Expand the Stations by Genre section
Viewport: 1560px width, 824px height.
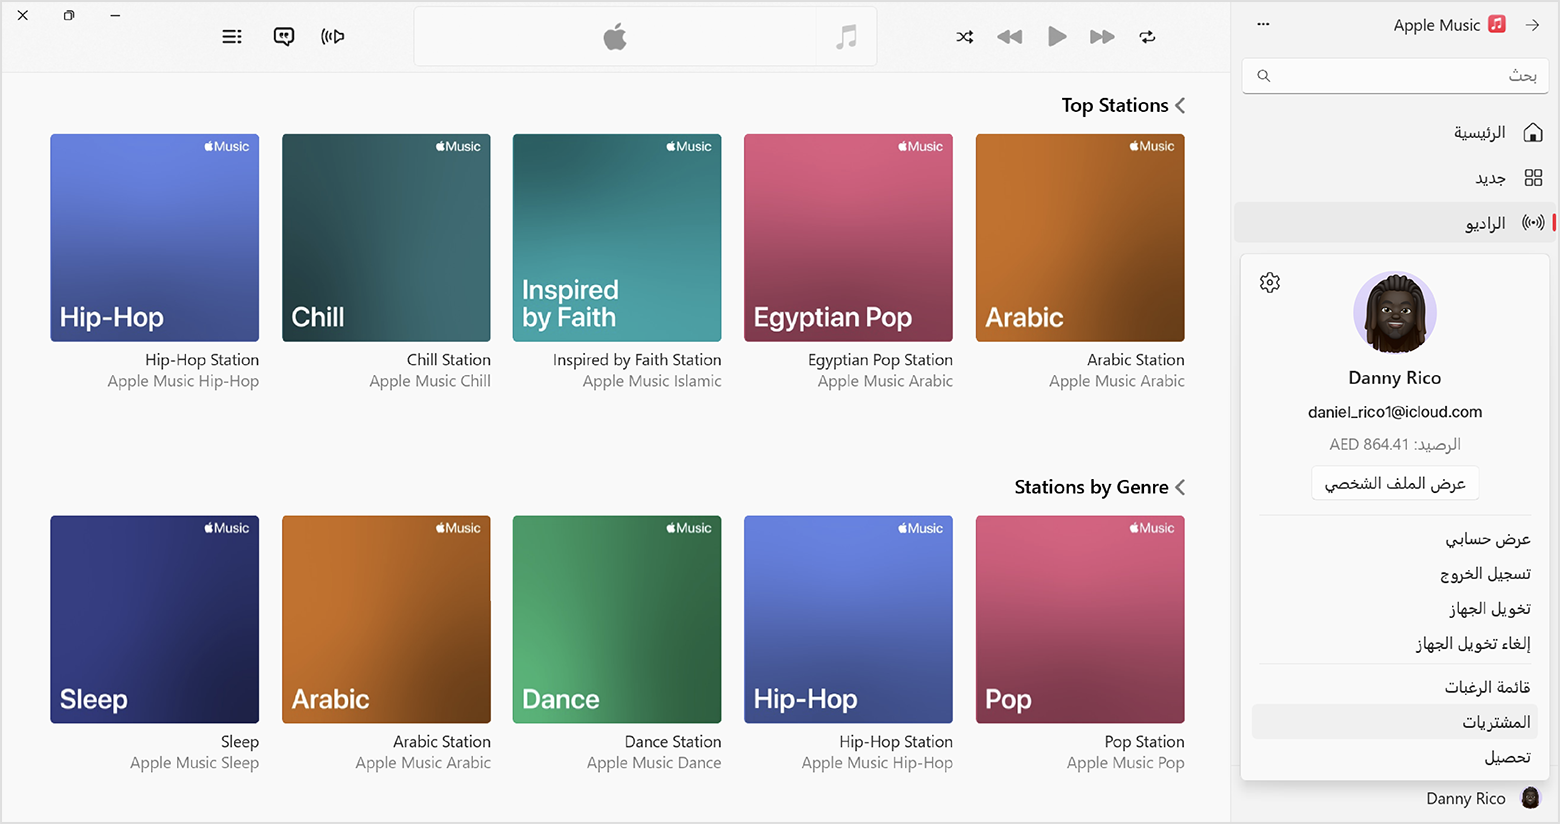click(x=1181, y=487)
